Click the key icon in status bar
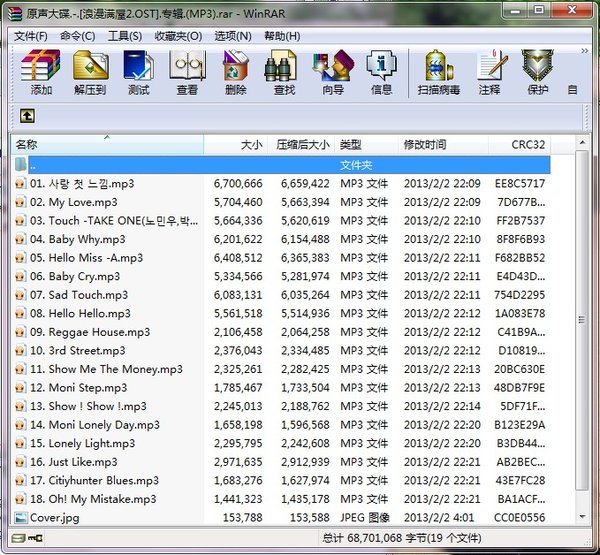Image resolution: width=600 pixels, height=555 pixels. [35, 538]
